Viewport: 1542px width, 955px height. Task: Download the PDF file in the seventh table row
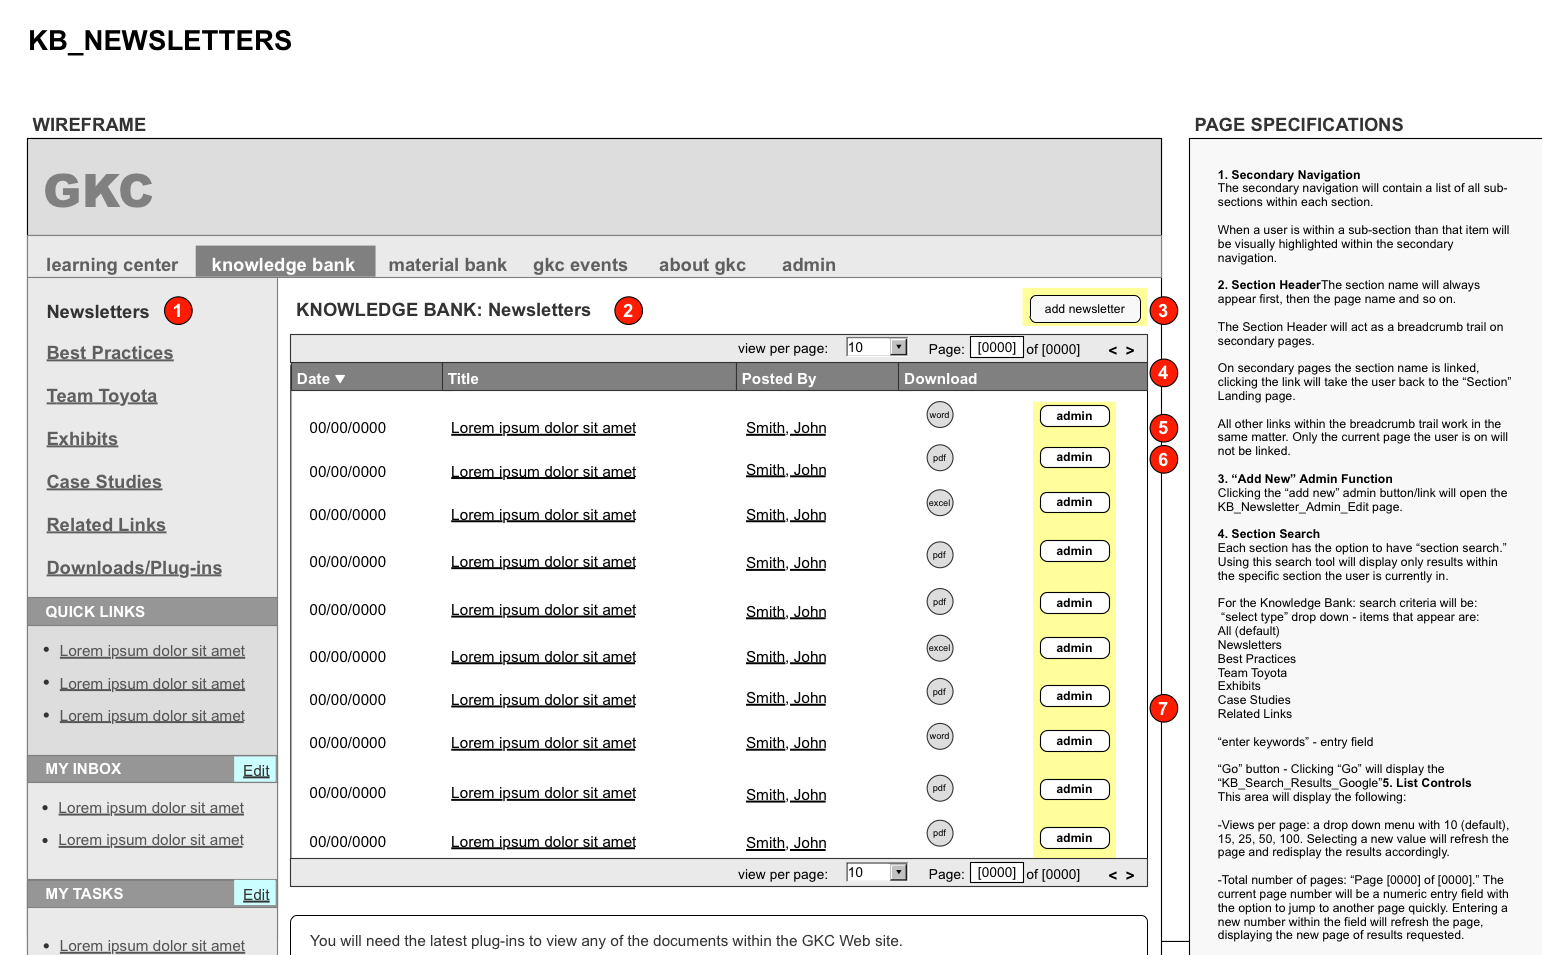point(939,692)
